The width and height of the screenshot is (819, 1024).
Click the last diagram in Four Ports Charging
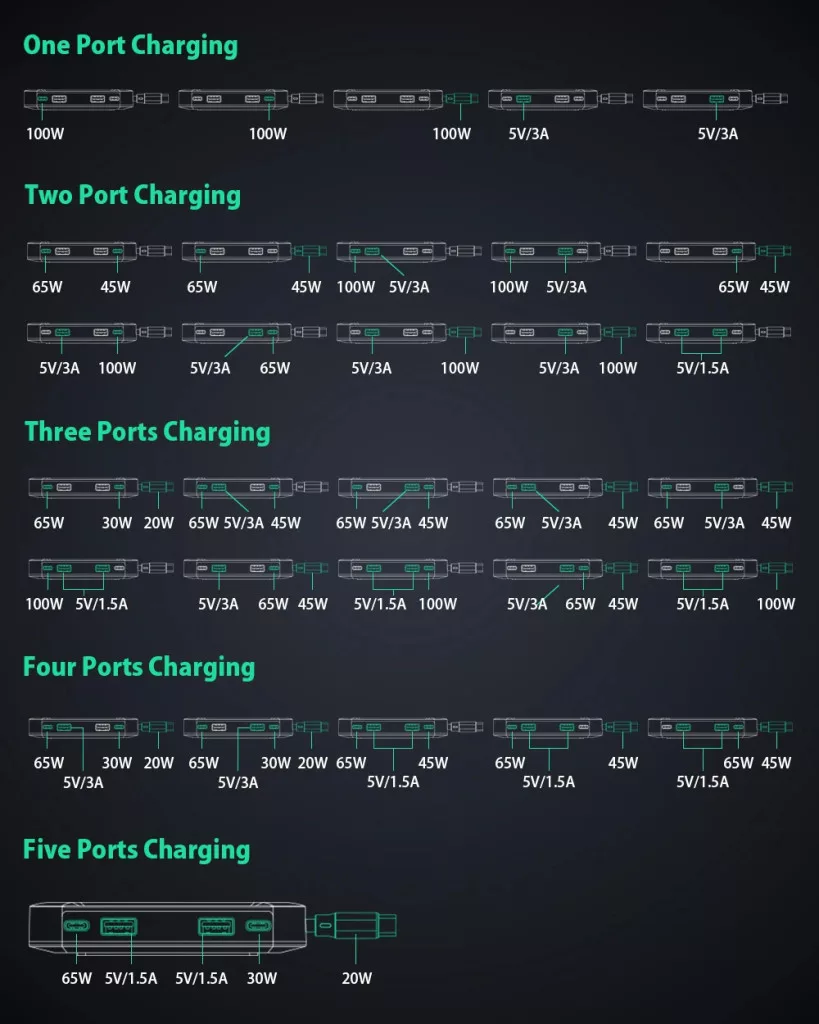click(720, 728)
